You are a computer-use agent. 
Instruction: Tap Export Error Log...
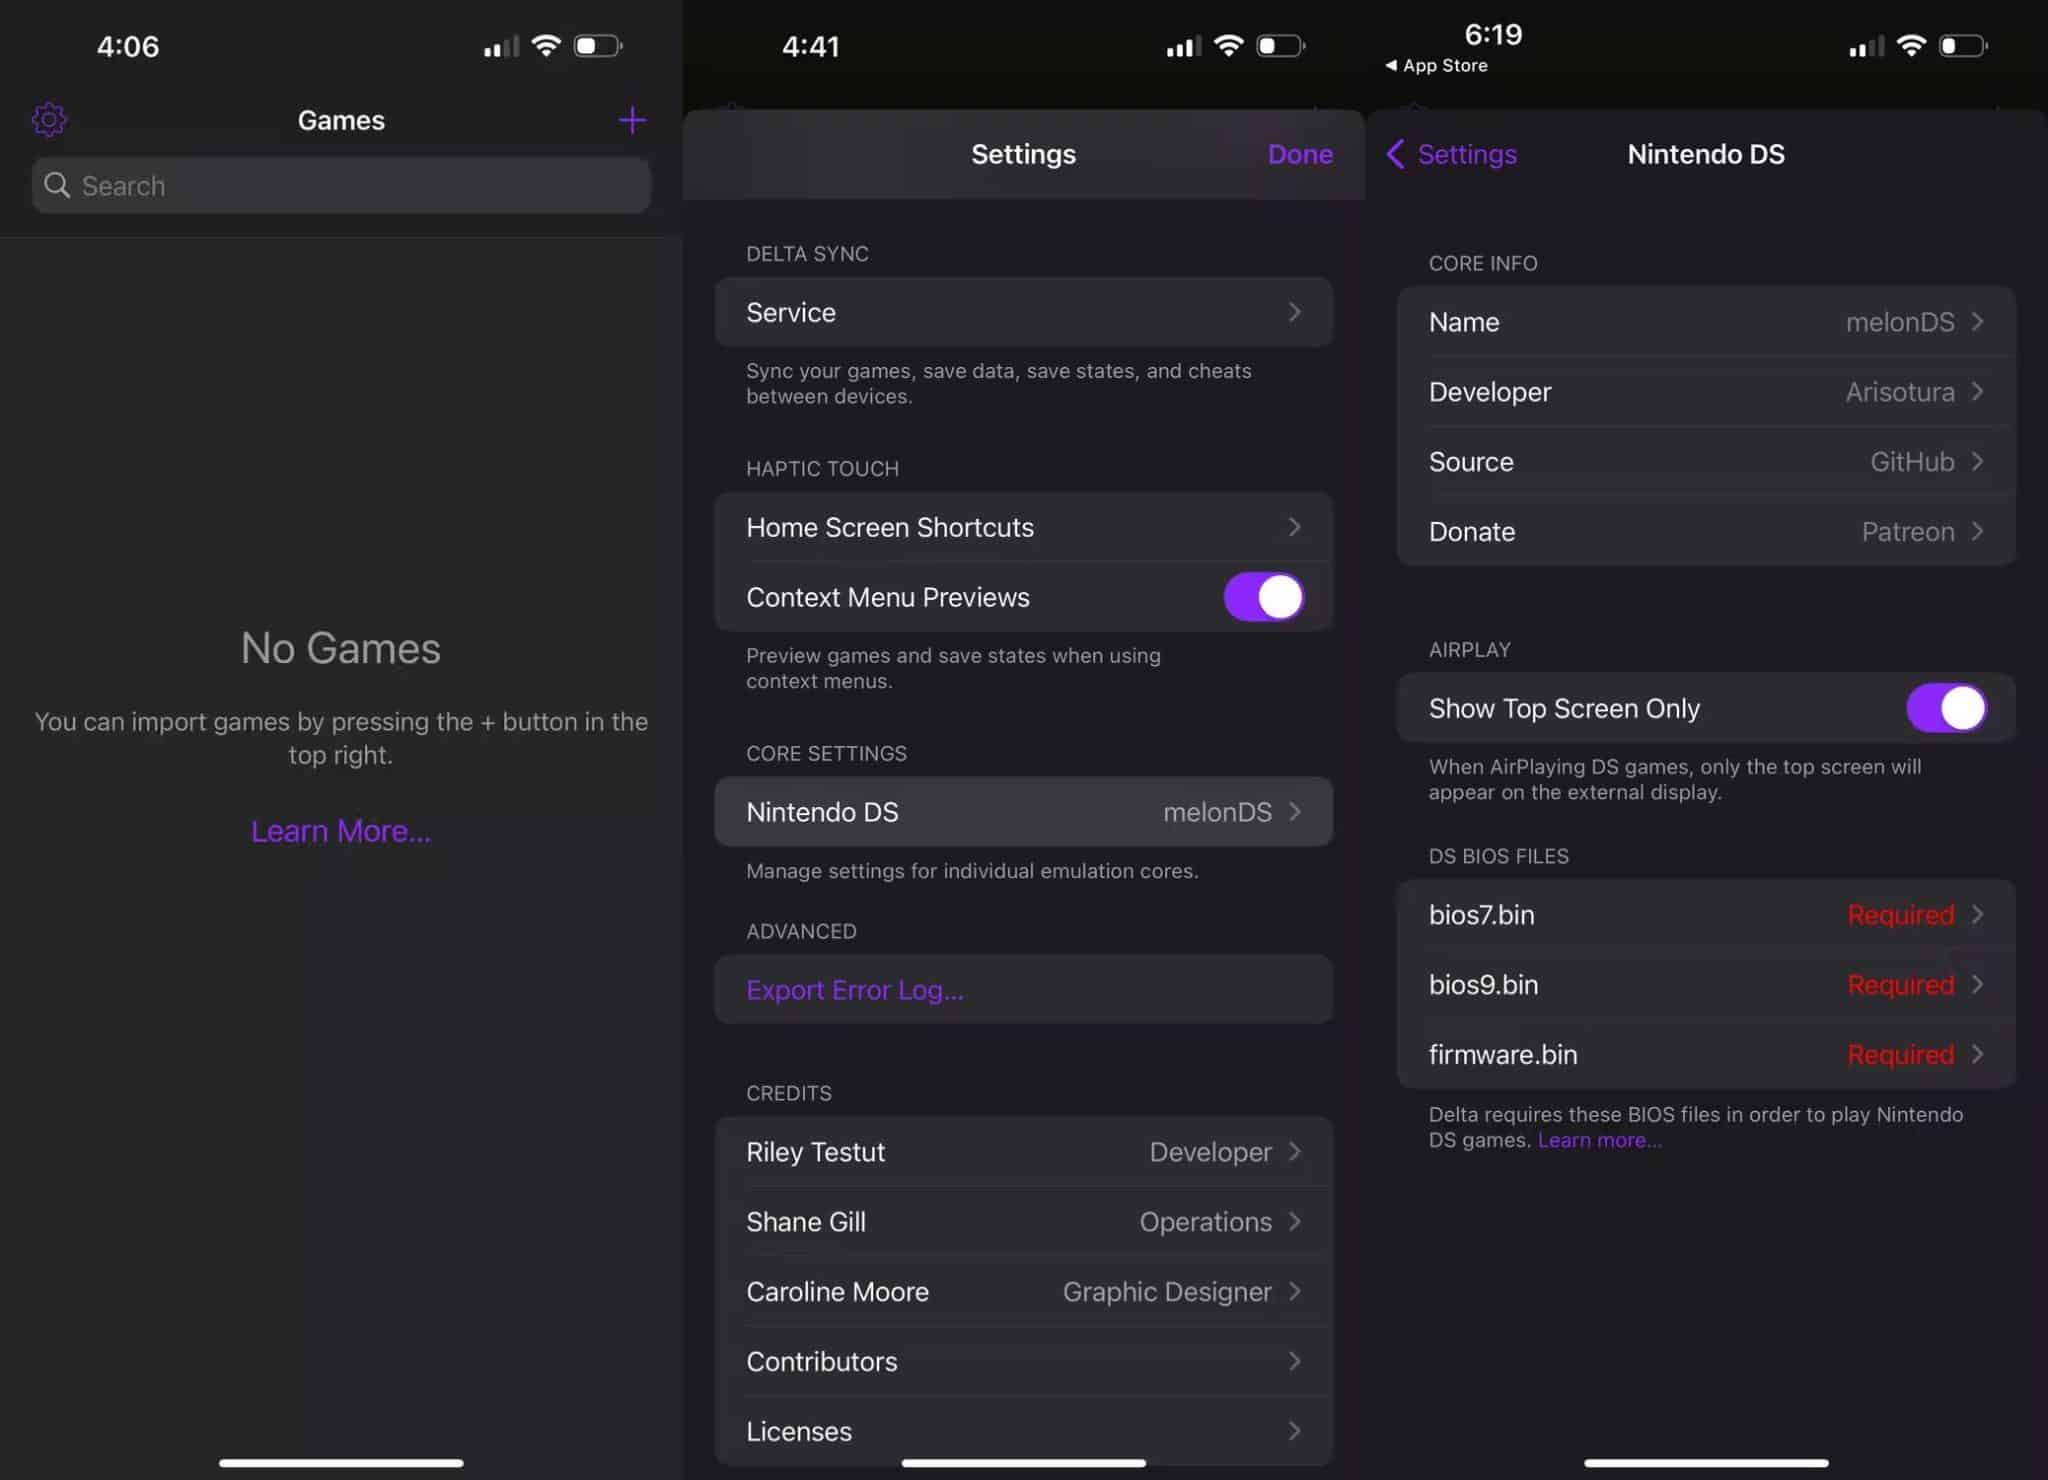(x=855, y=990)
